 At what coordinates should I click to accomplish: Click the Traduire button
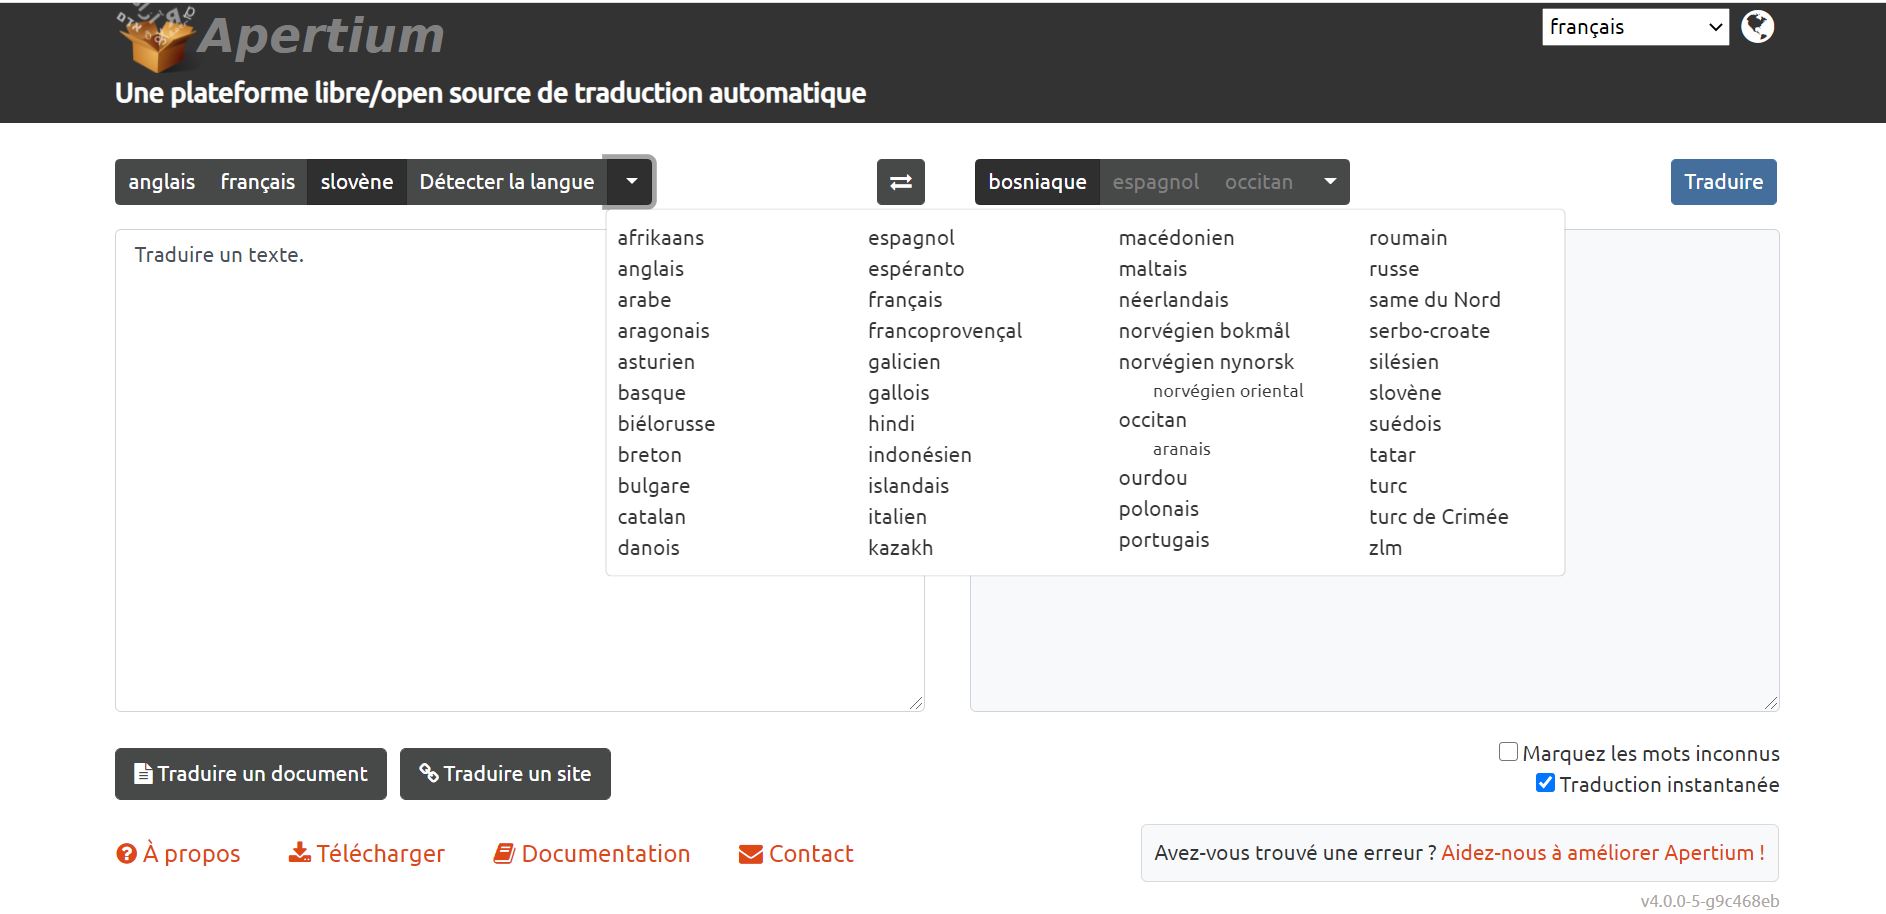click(x=1723, y=182)
